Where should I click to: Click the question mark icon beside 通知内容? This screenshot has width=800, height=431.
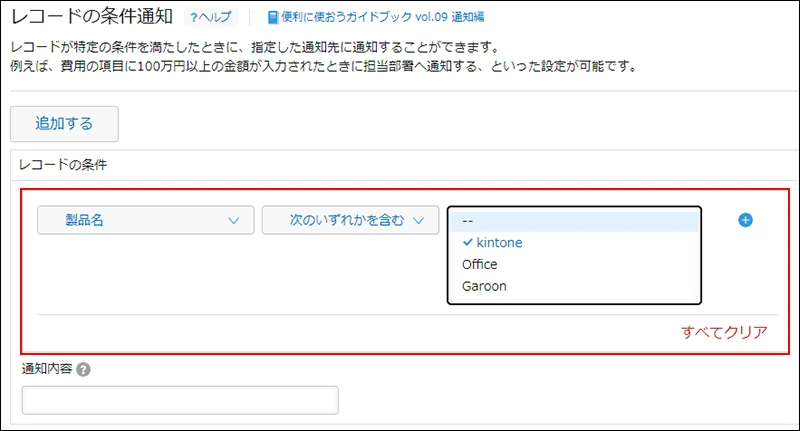tap(83, 369)
